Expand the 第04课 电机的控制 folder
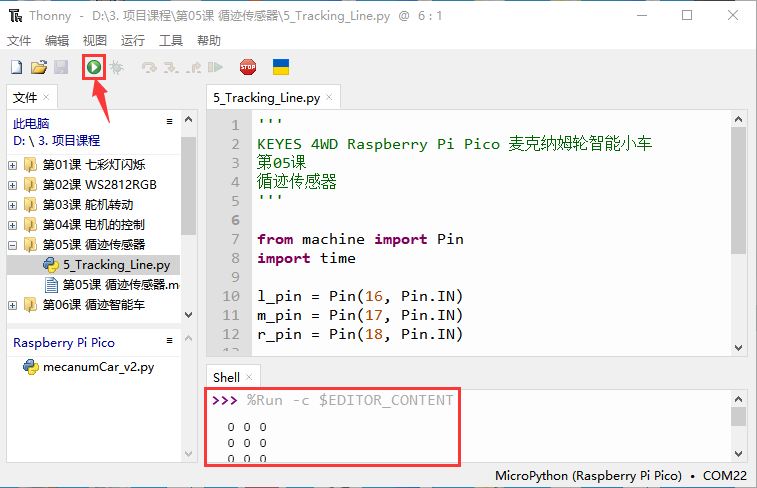The width and height of the screenshot is (757, 488). 13,225
